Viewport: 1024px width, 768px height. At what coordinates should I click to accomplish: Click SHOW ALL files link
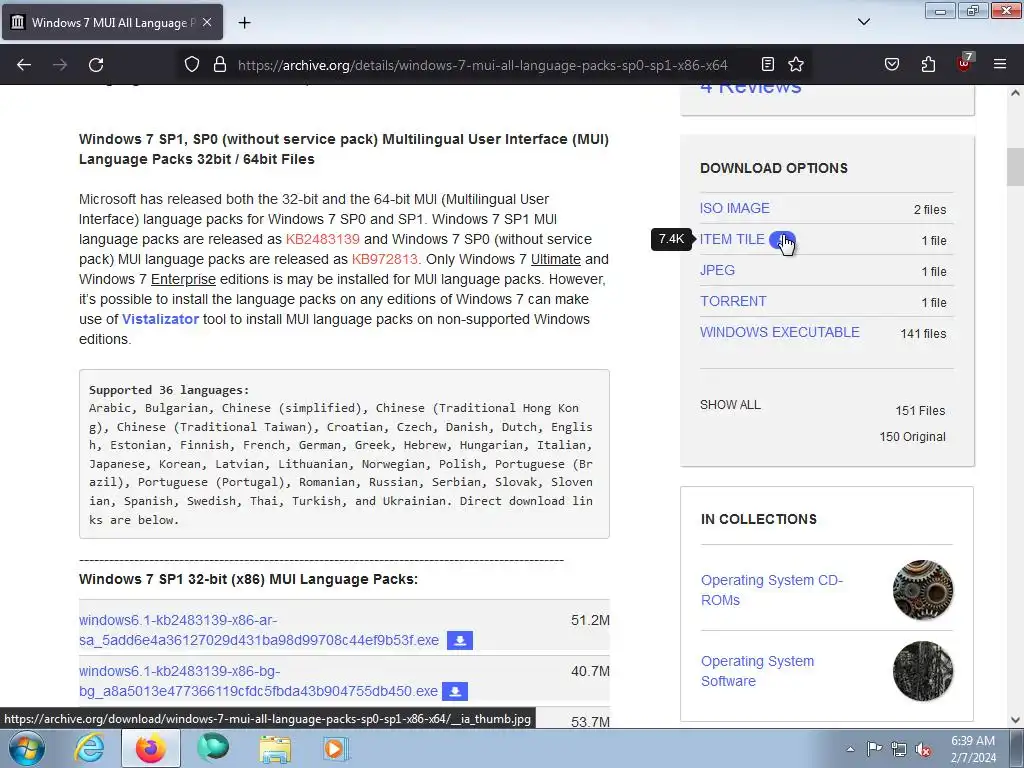(730, 405)
